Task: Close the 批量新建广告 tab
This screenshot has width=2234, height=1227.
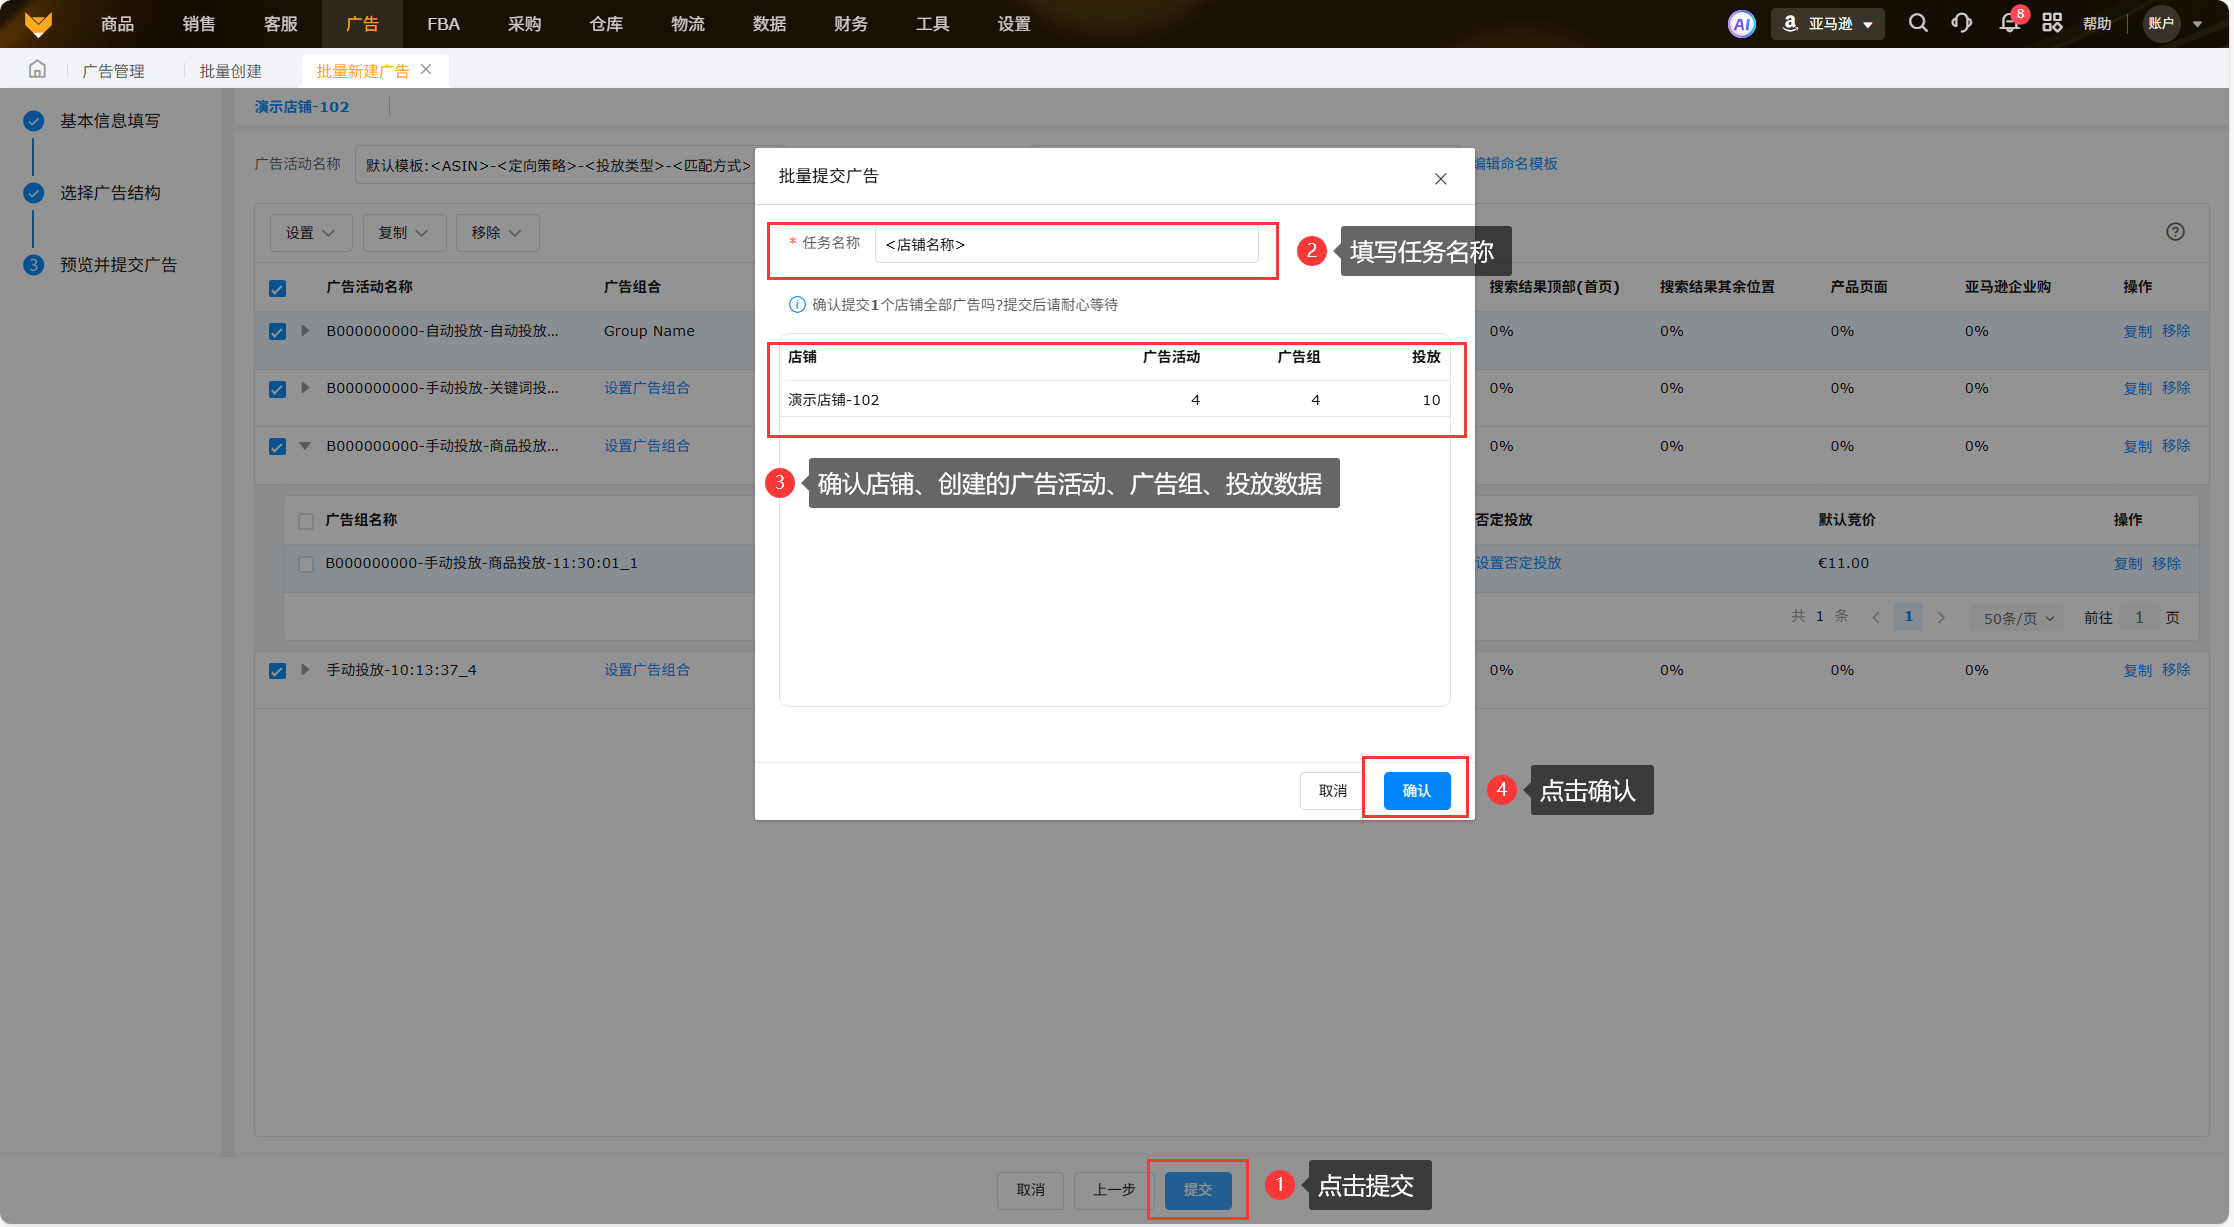Action: pyautogui.click(x=426, y=70)
